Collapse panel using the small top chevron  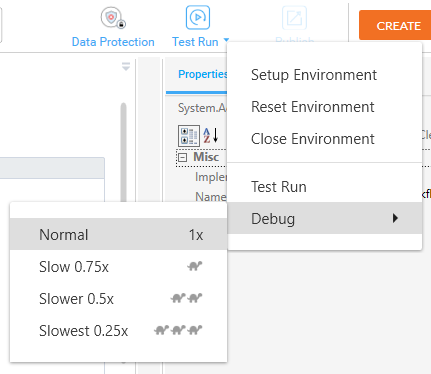126,66
